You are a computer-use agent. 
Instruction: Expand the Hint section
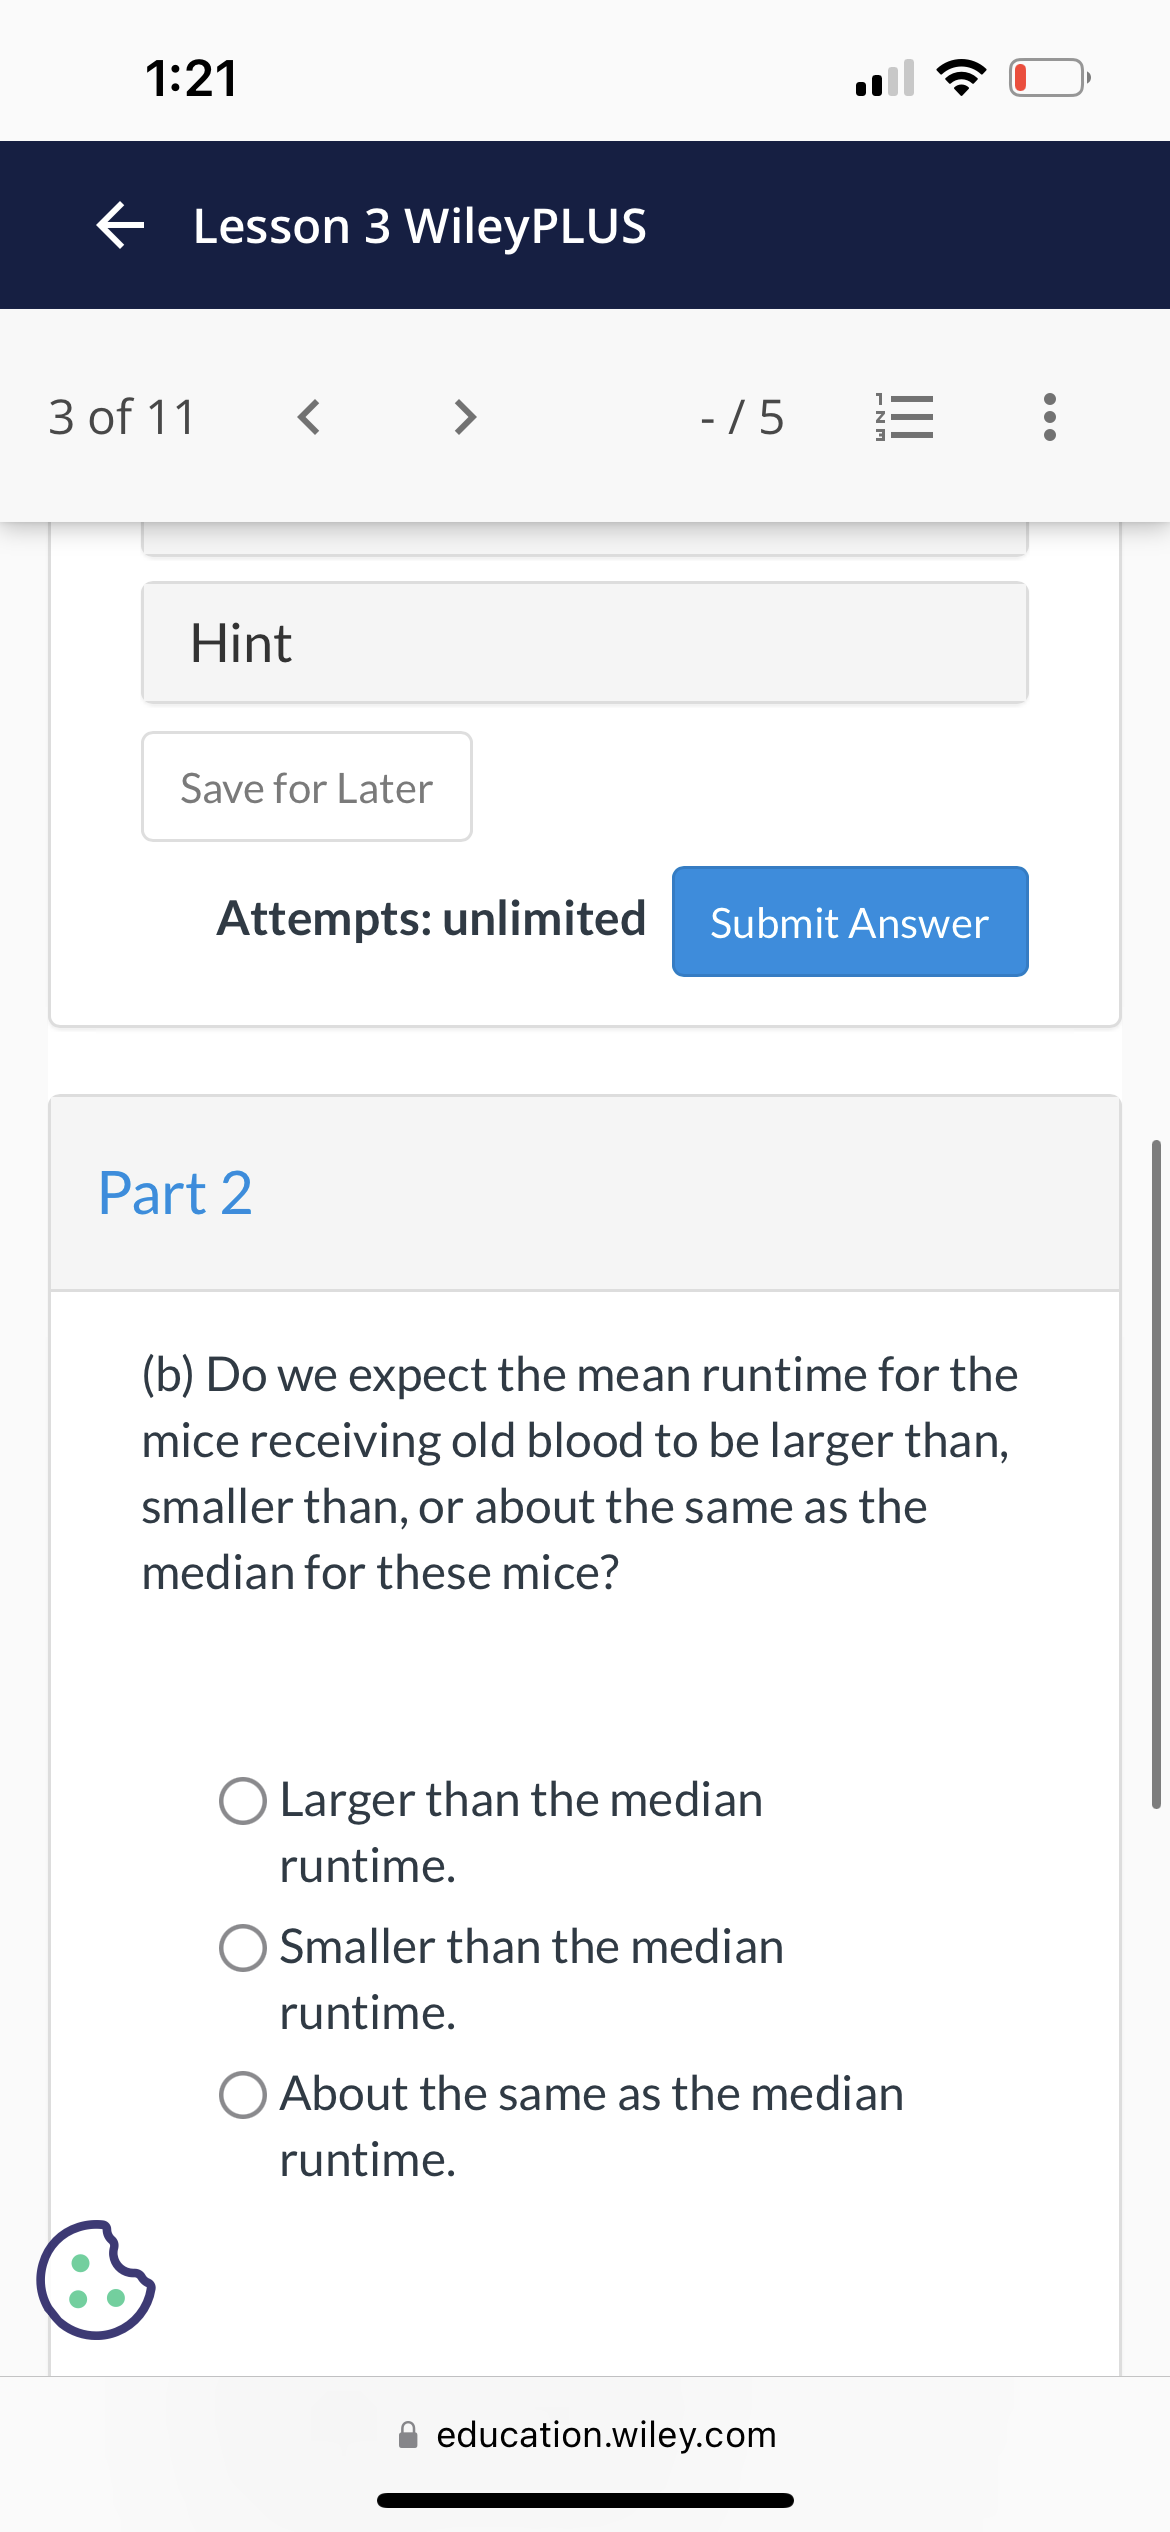pyautogui.click(x=584, y=641)
